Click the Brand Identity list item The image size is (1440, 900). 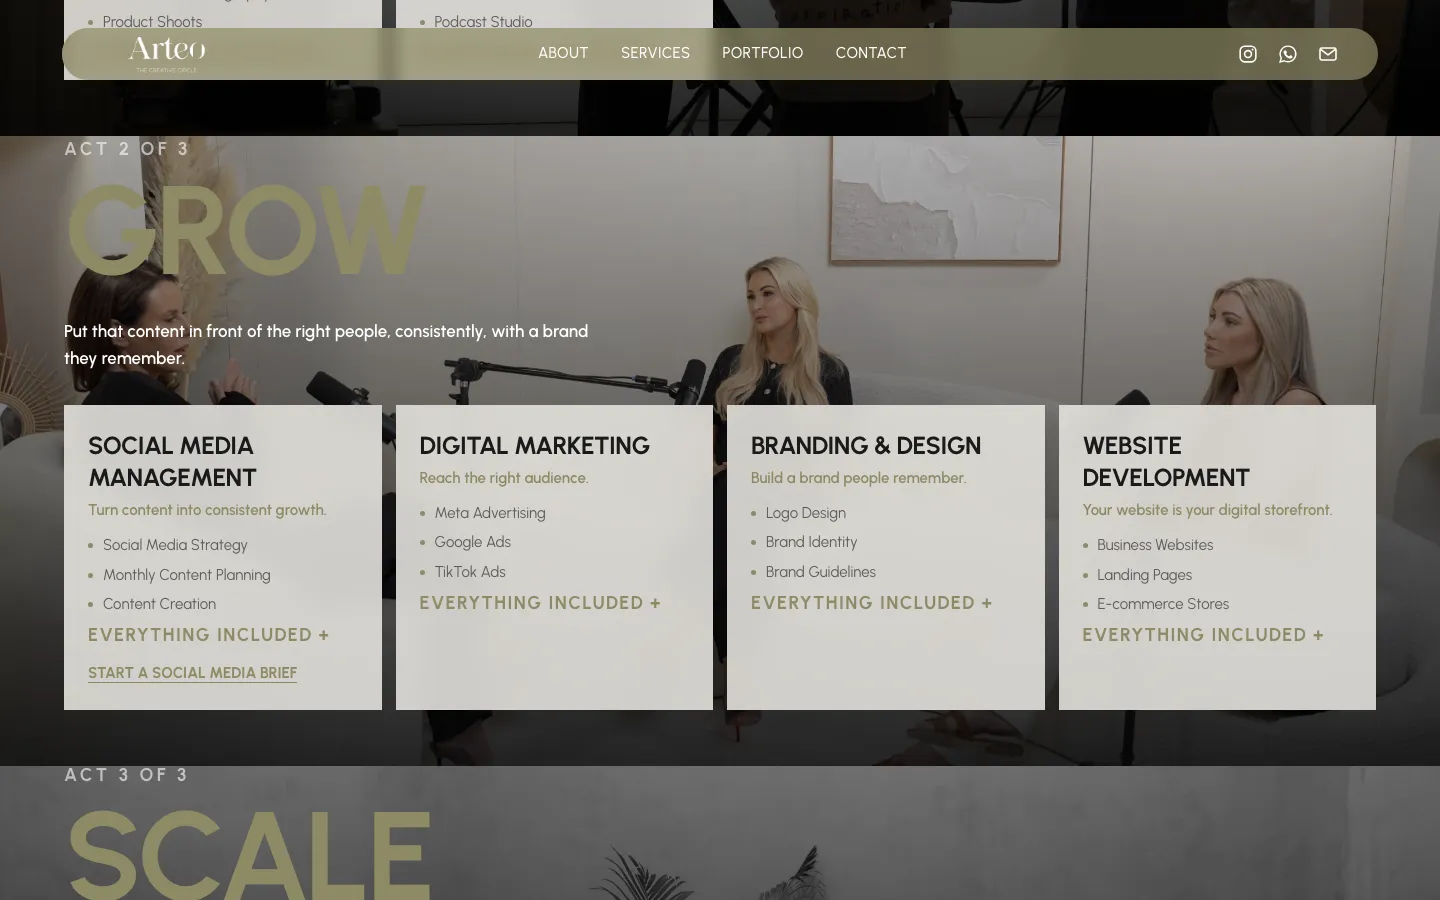pos(811,542)
